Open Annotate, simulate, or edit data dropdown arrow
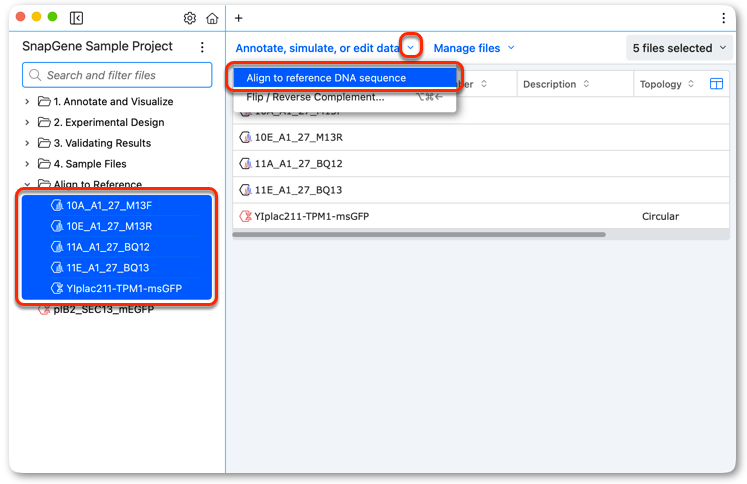Image resolution: width=747 pixels, height=484 pixels. 411,47
